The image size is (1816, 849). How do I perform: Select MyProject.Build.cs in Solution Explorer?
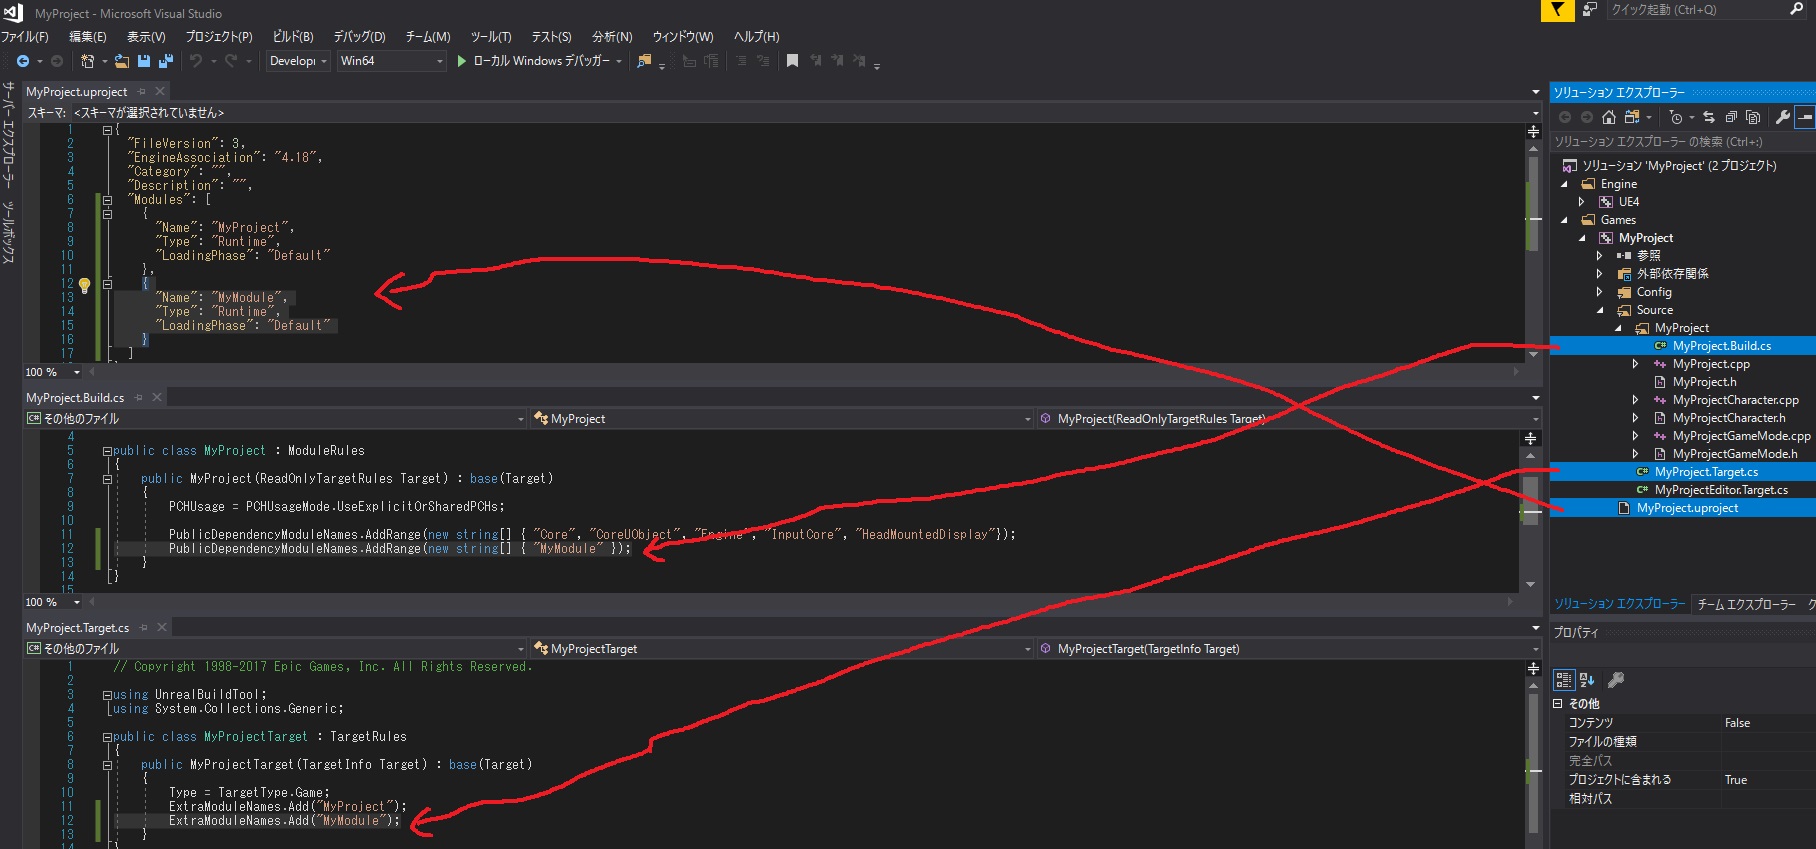1721,346
